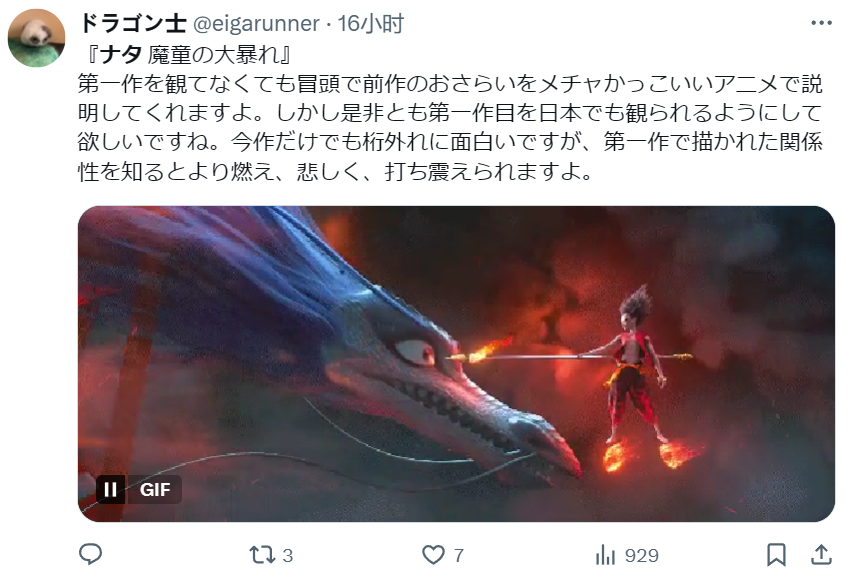
Task: Open the three-dots more options menu
Action: [821, 23]
